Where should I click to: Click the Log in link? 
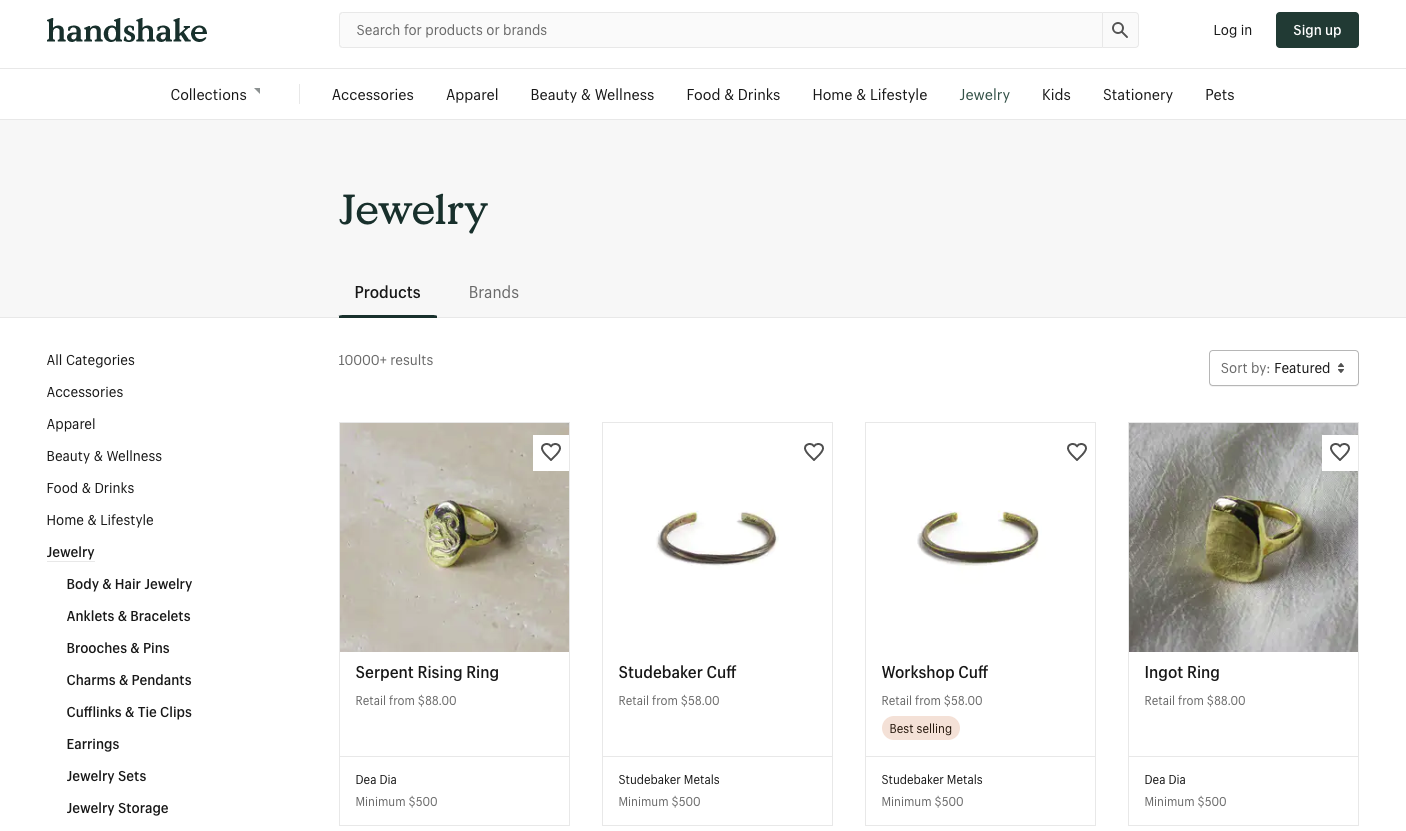1232,30
